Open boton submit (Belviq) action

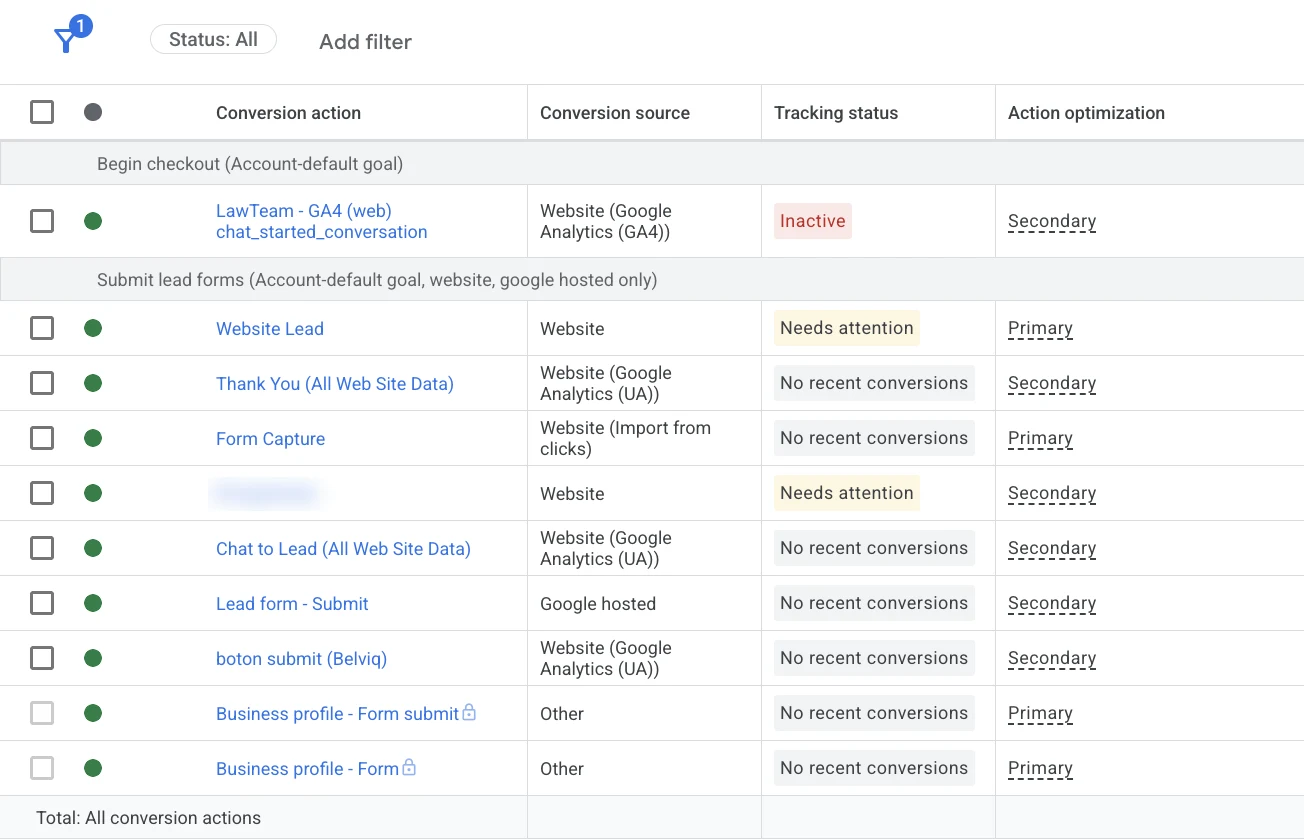301,659
